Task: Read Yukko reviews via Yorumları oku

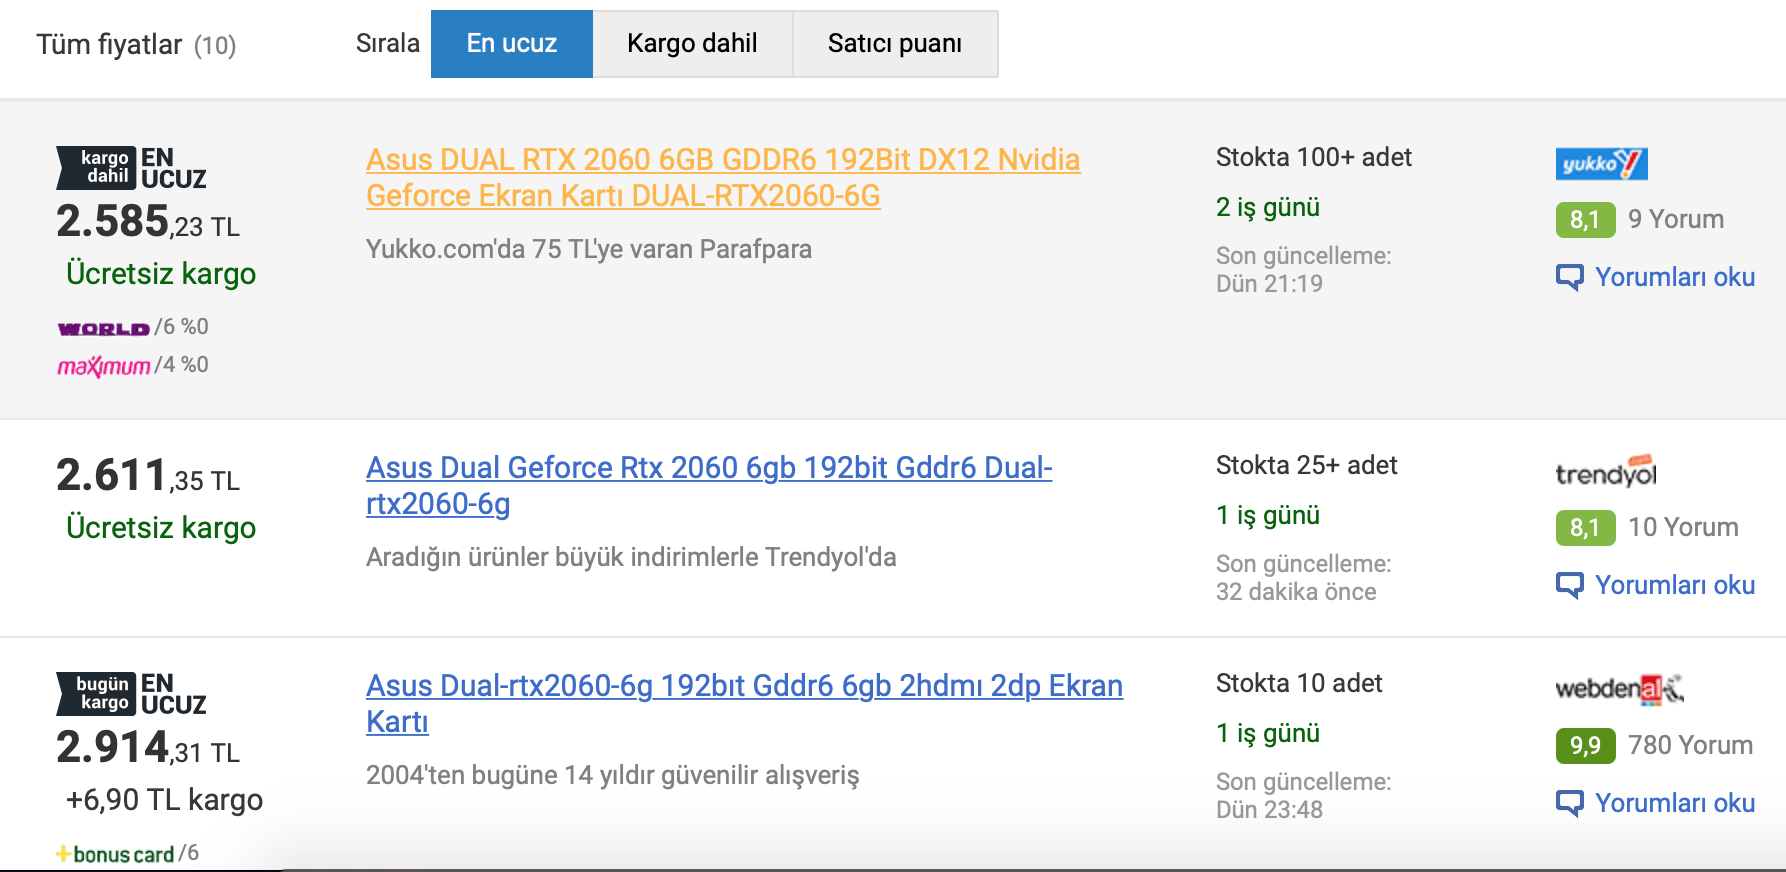Action: 1656,277
